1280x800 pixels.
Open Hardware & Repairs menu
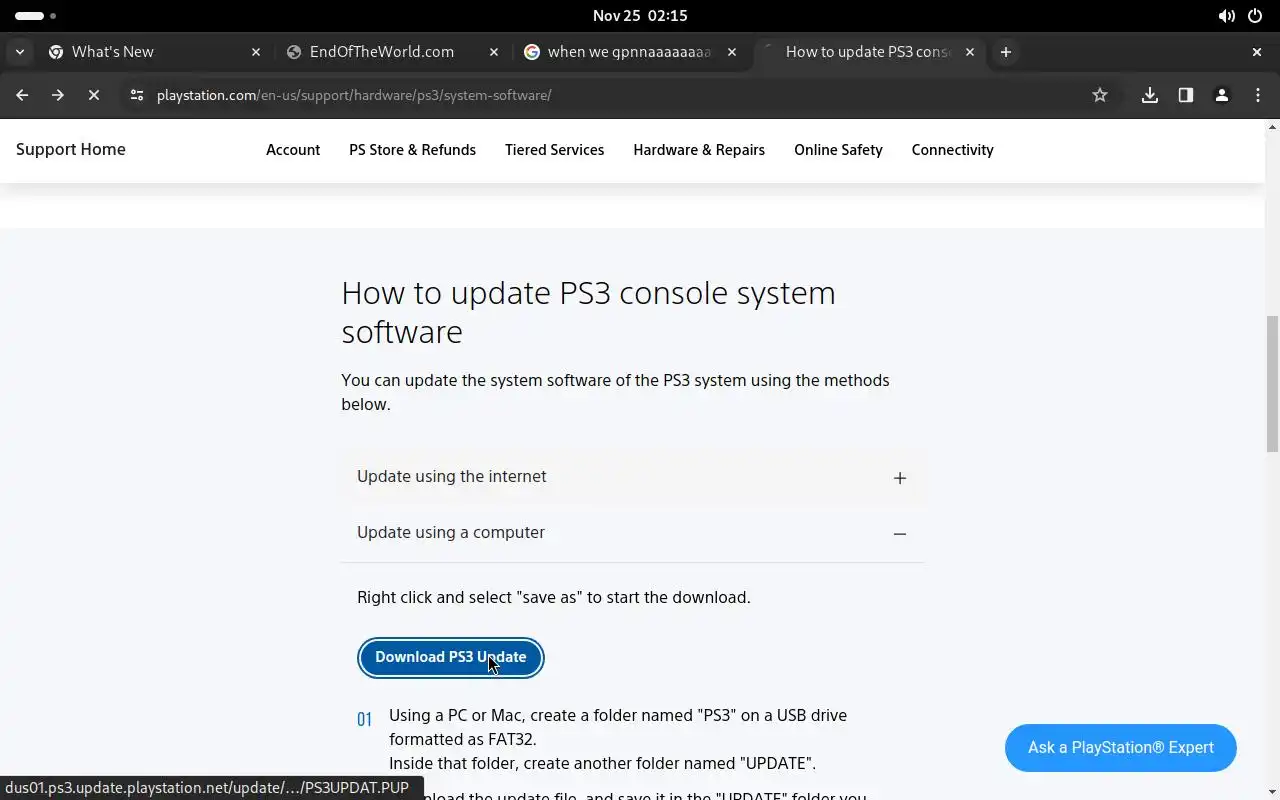click(699, 150)
